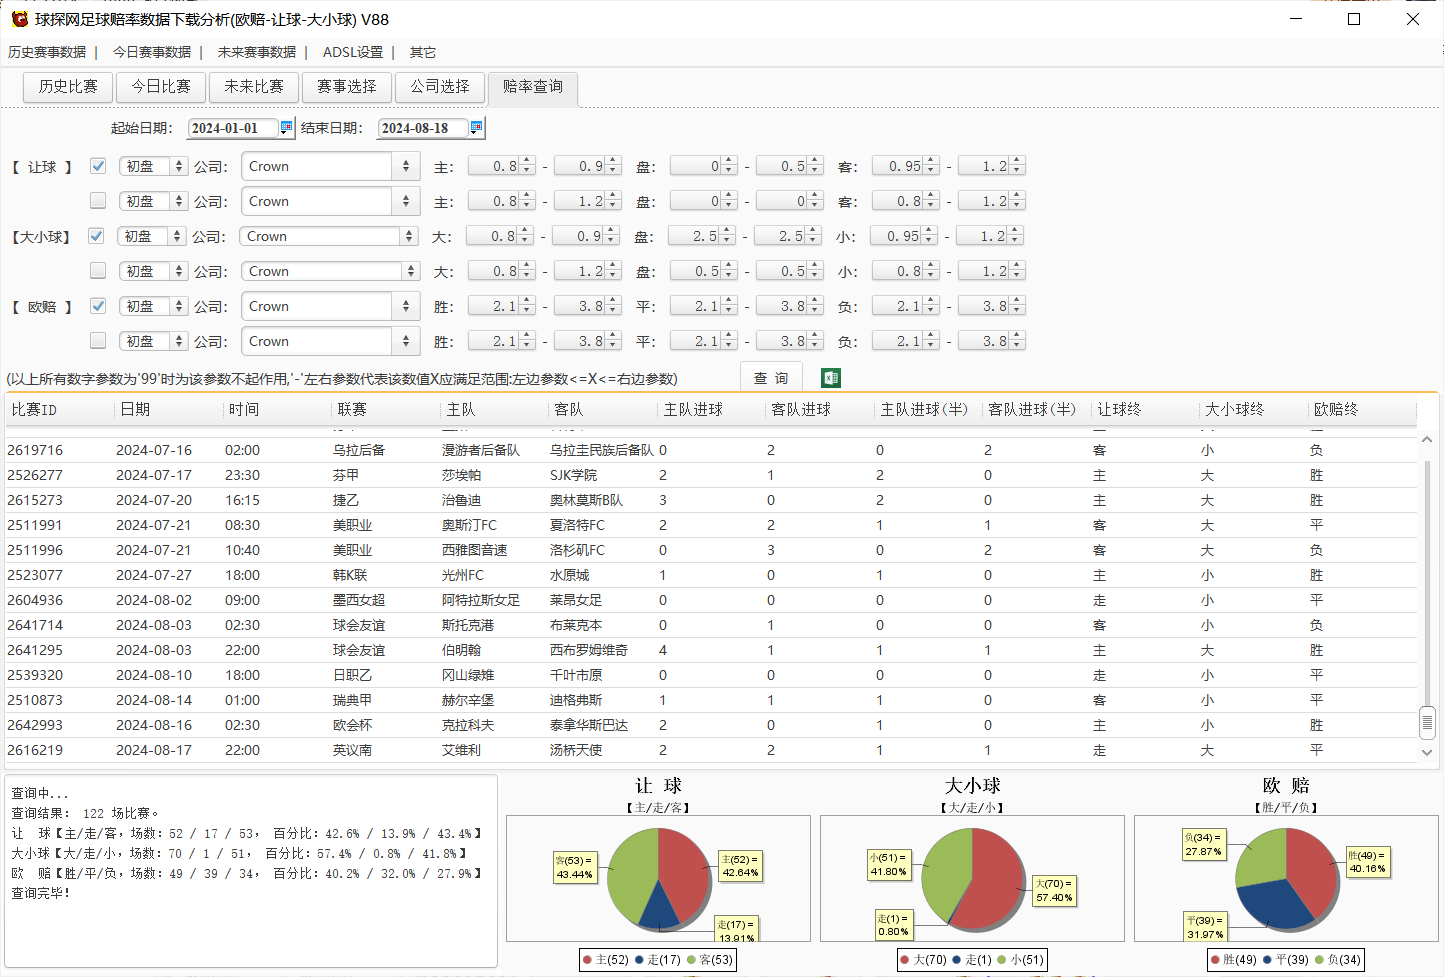Screen dimensions: 1444x977
Task: Click the 让球 first row 客 maximum 1.2 stepper
Action: [x=991, y=166]
